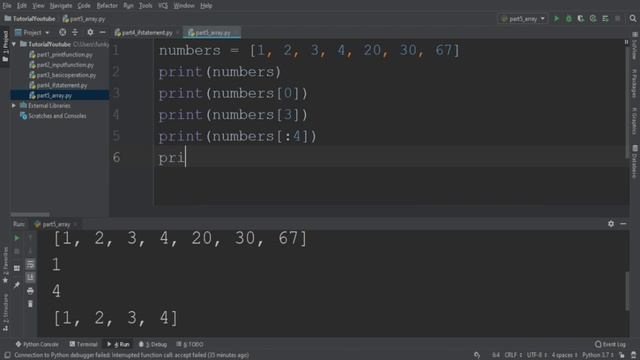Click the status bar tool window toggle square
The width and height of the screenshot is (640, 360).
point(7,355)
